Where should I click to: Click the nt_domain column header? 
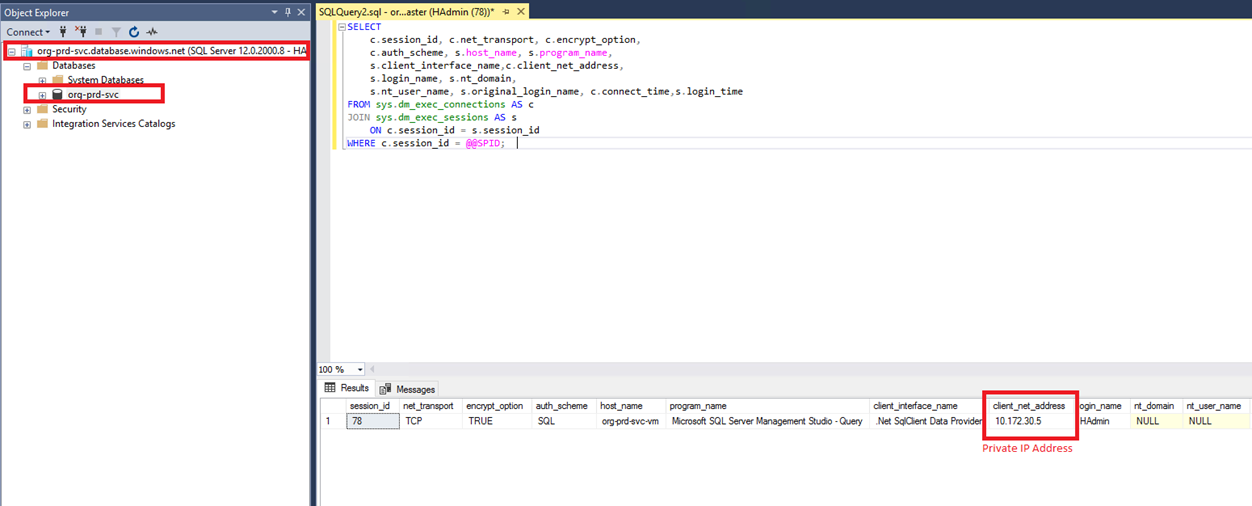click(x=1155, y=406)
